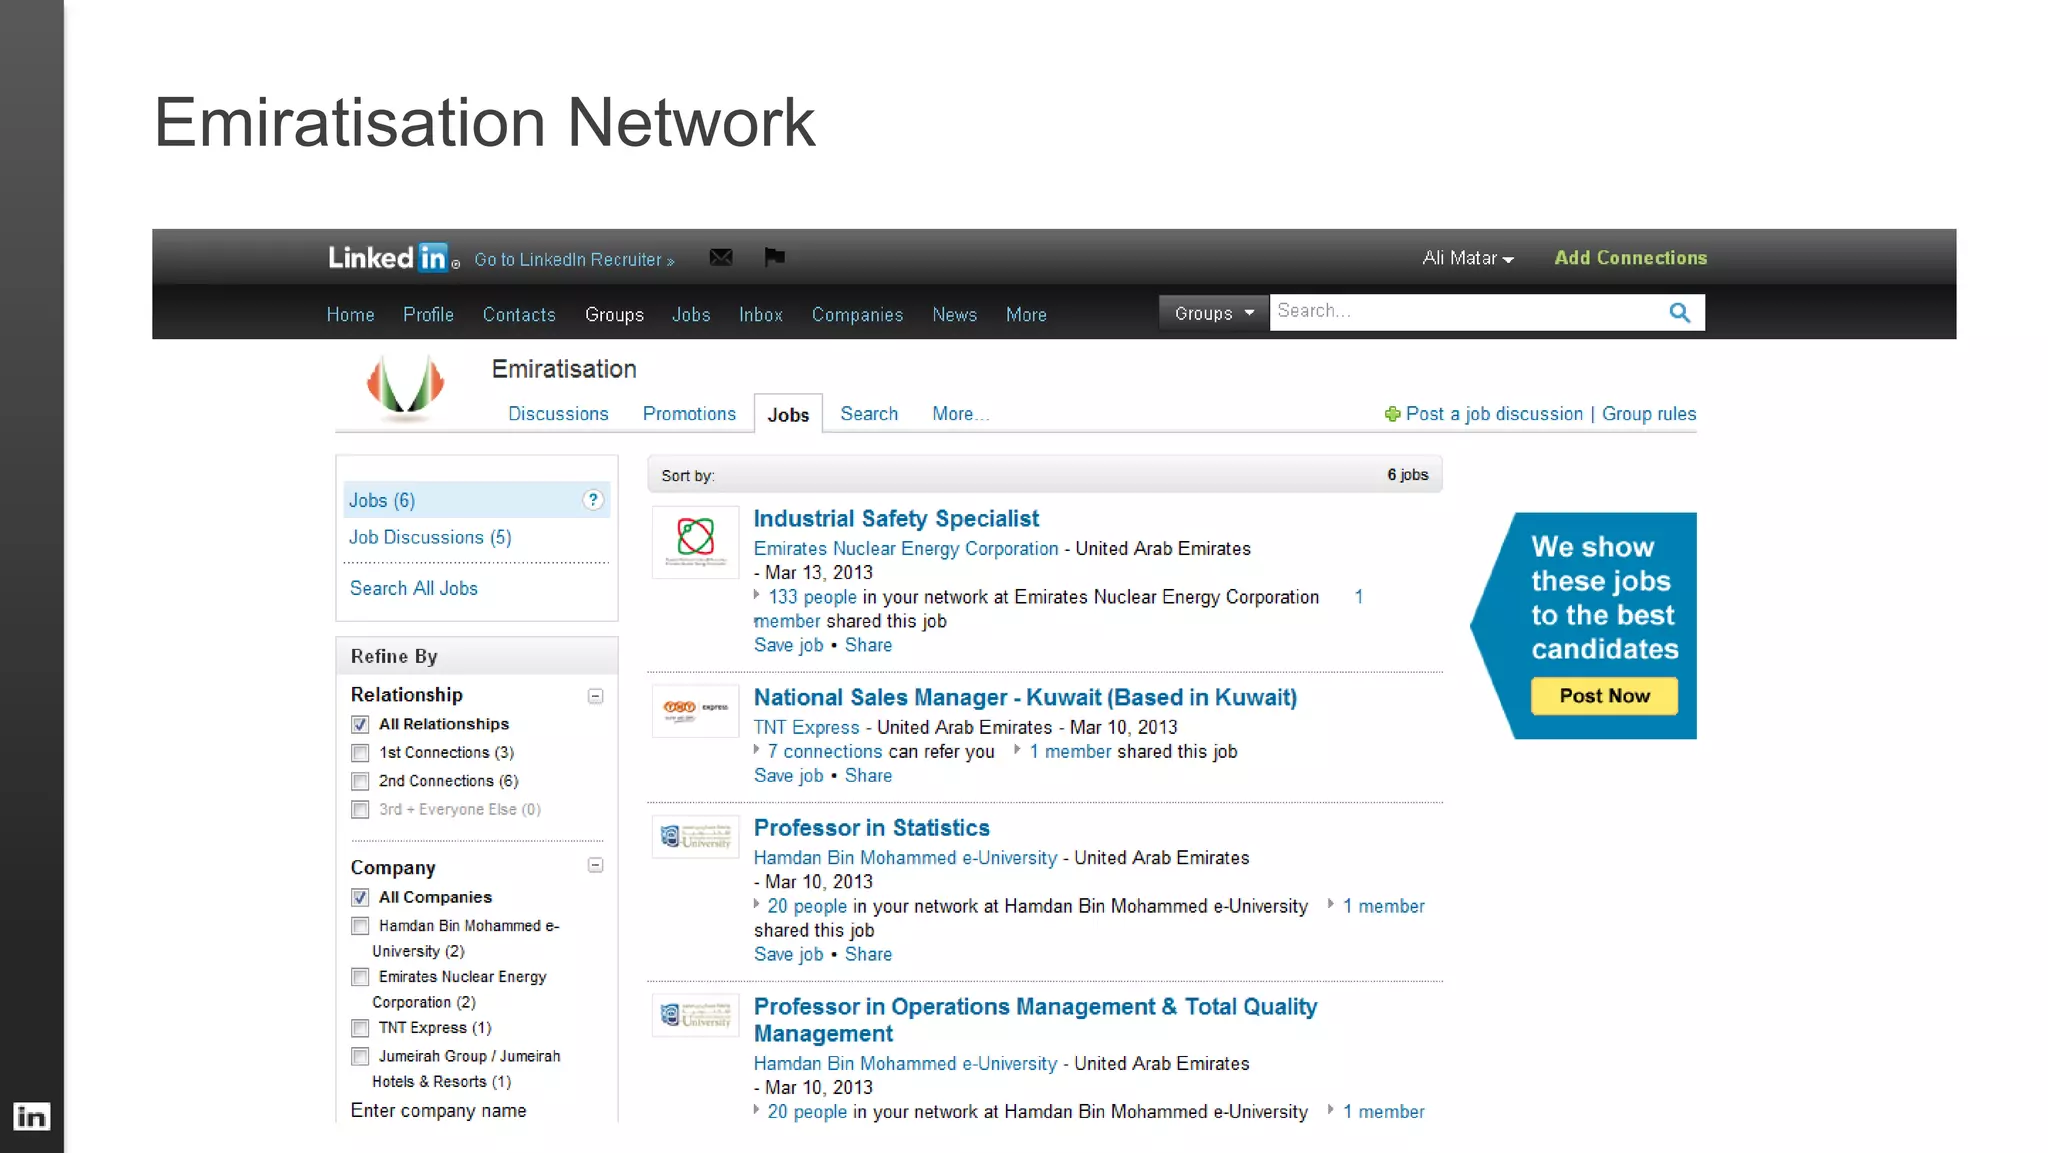Check TNT Express (1) filter

pyautogui.click(x=360, y=1028)
